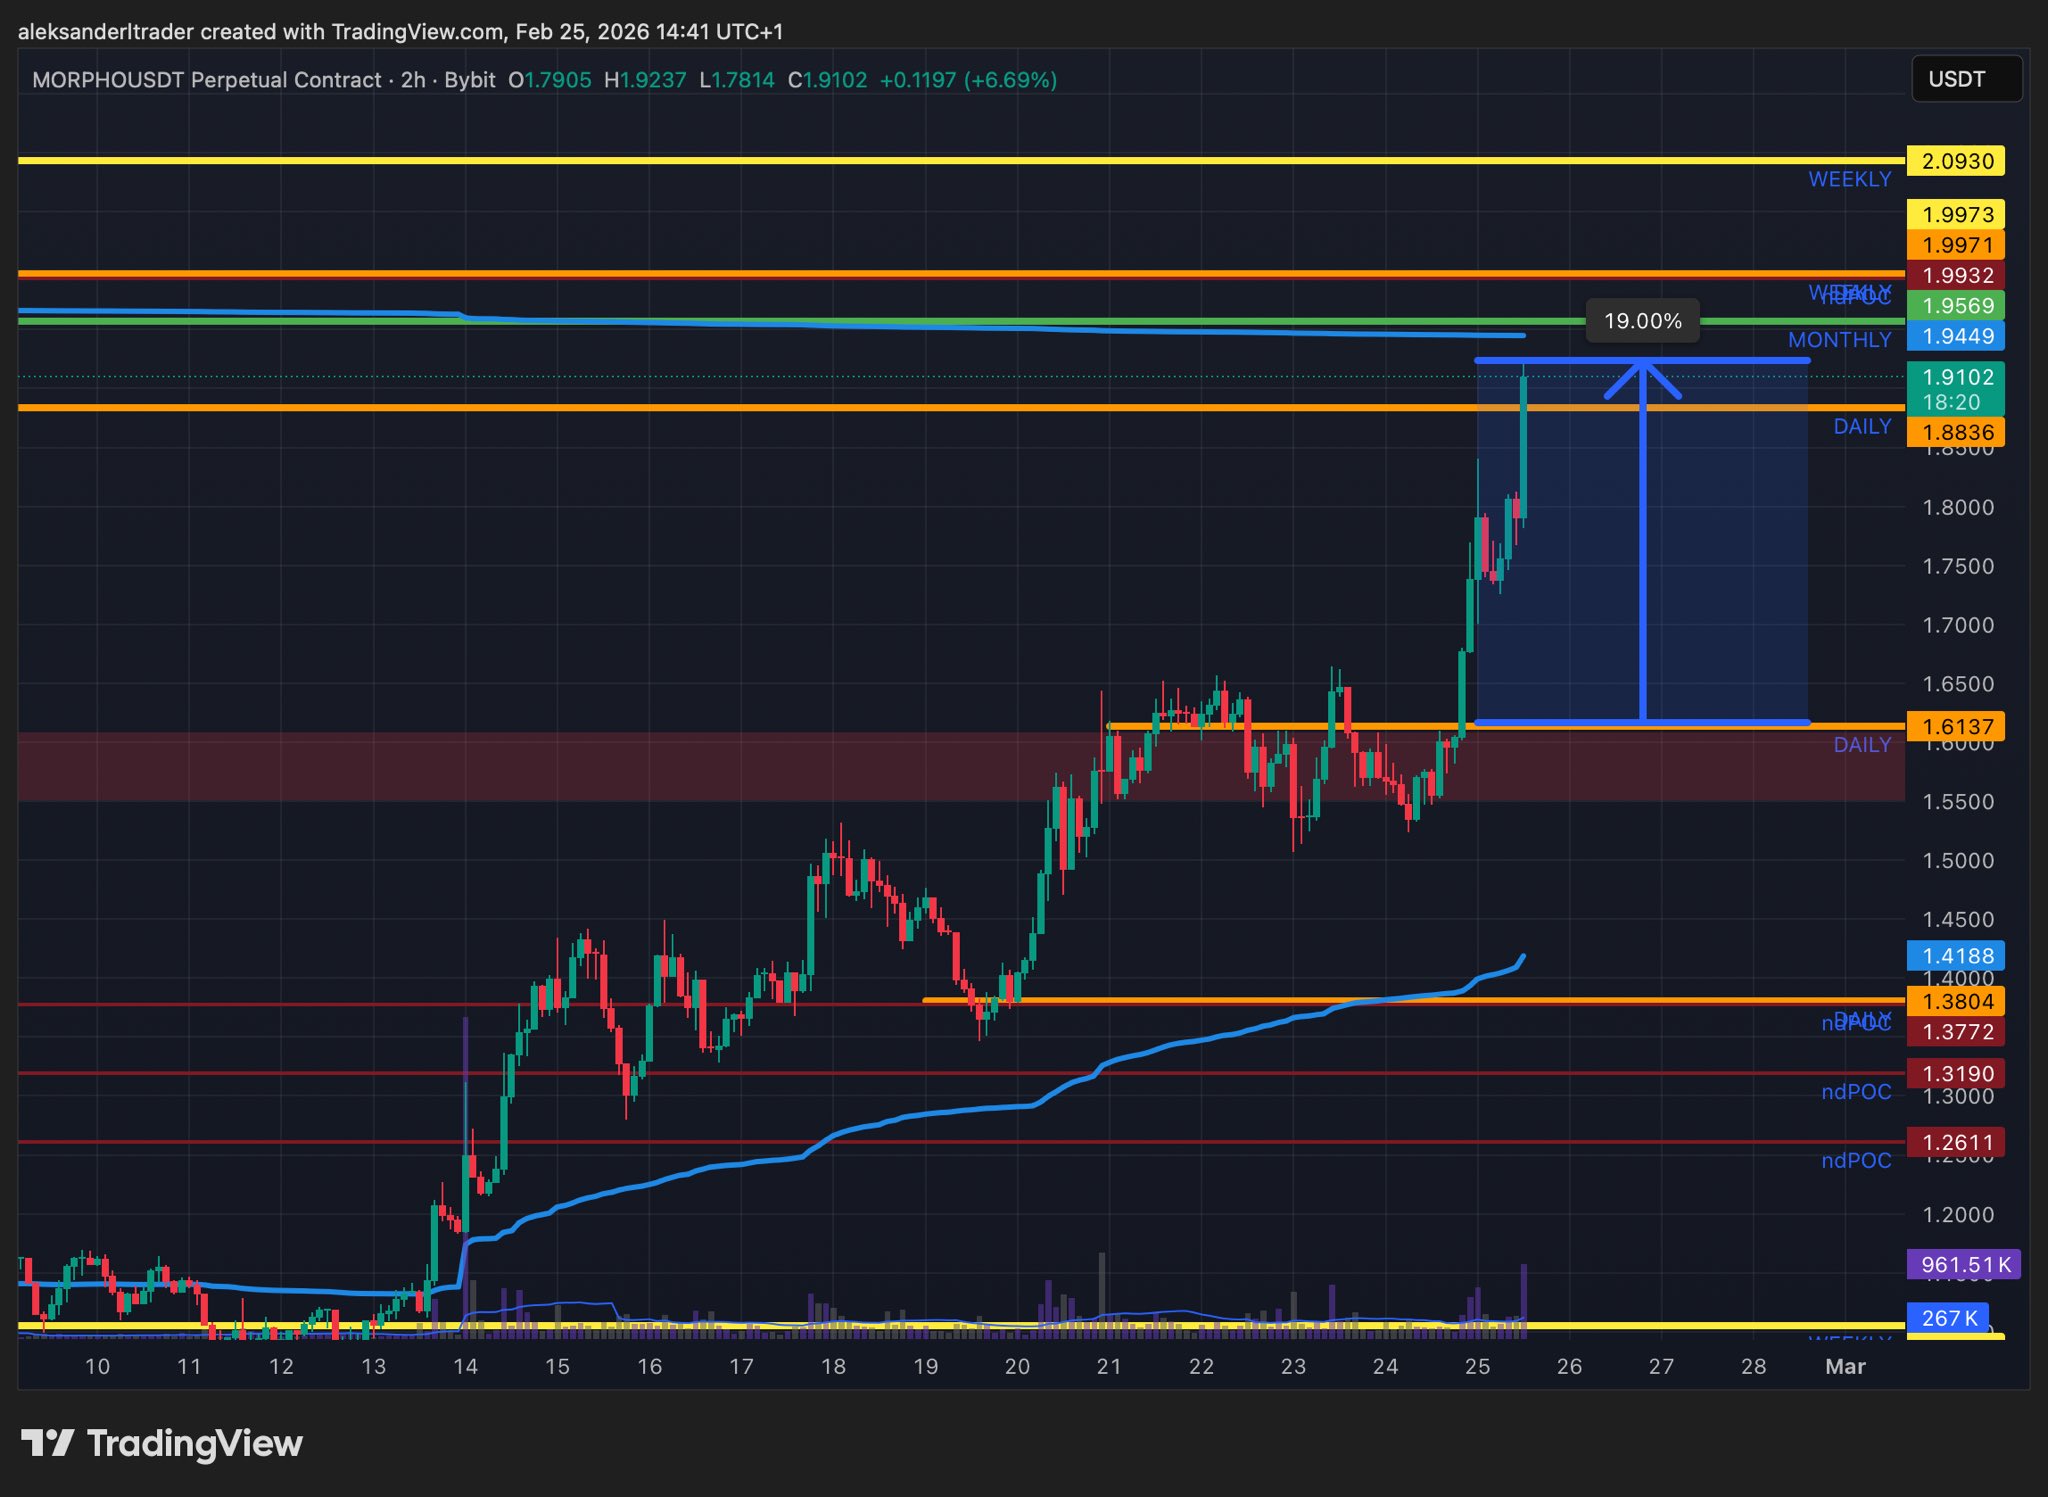The image size is (2048, 1497).
Task: Click the green 1.9569 price tag
Action: coord(1956,306)
